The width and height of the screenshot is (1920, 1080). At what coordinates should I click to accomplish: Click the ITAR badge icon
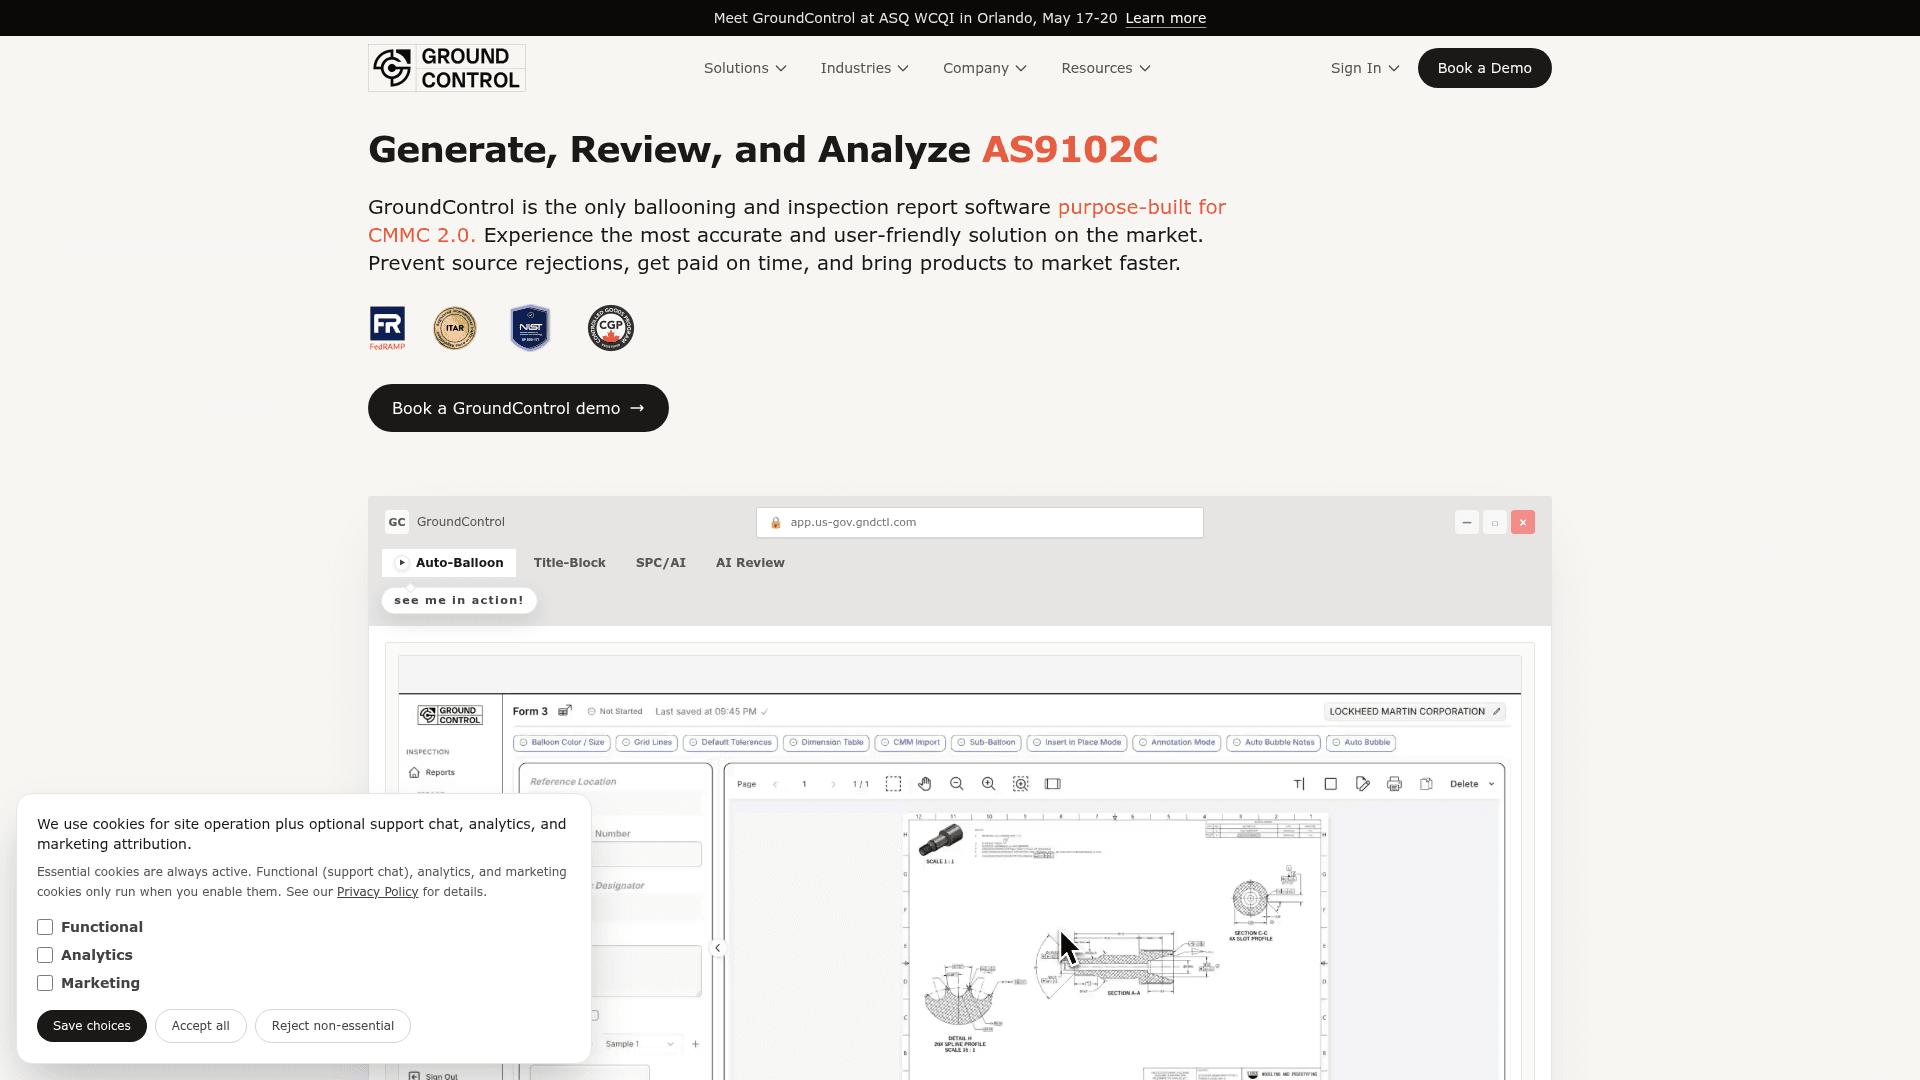(x=455, y=328)
